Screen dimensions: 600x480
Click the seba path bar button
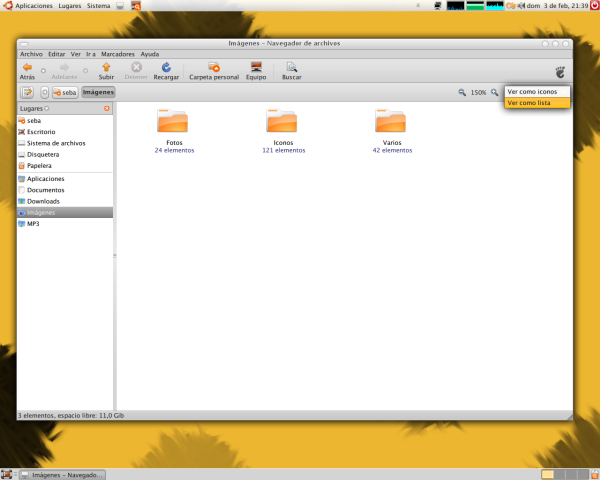(65, 92)
